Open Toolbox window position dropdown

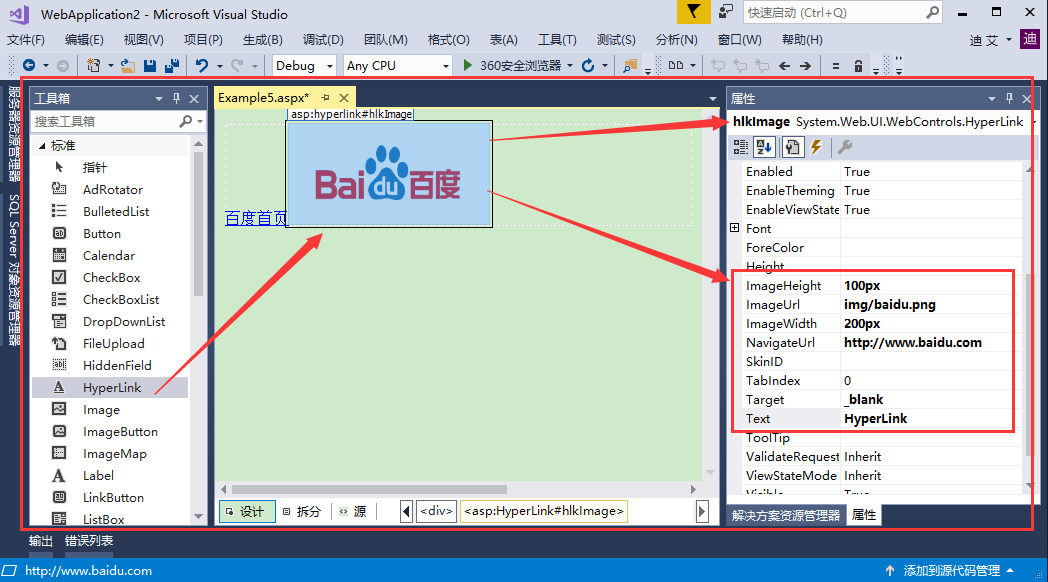click(158, 99)
